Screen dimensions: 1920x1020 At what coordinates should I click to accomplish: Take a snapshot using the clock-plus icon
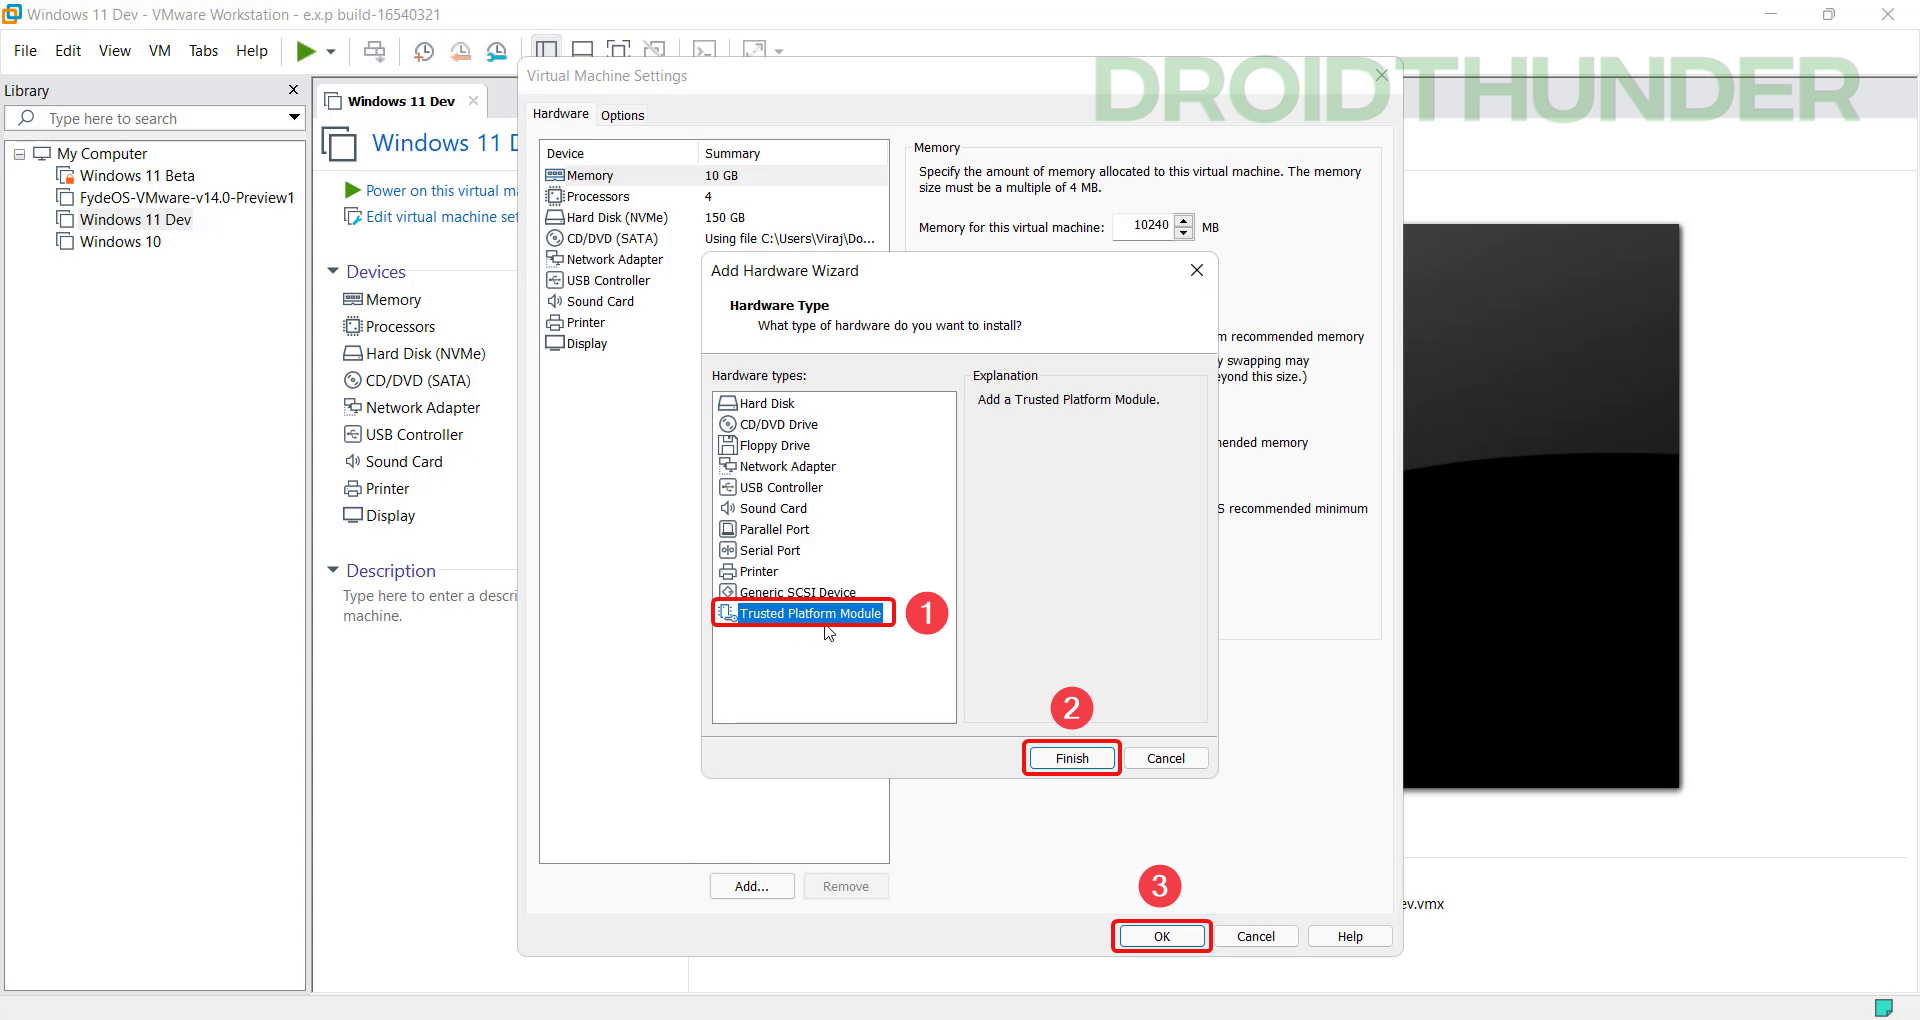pos(424,51)
